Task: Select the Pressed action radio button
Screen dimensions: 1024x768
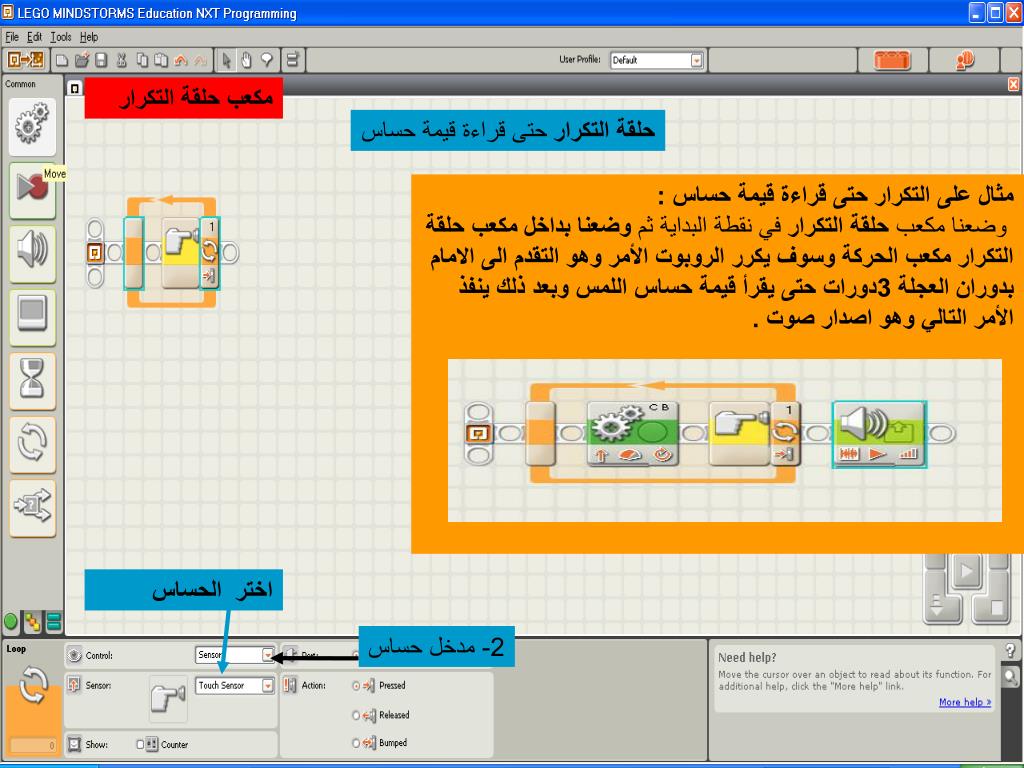Action: 356,686
